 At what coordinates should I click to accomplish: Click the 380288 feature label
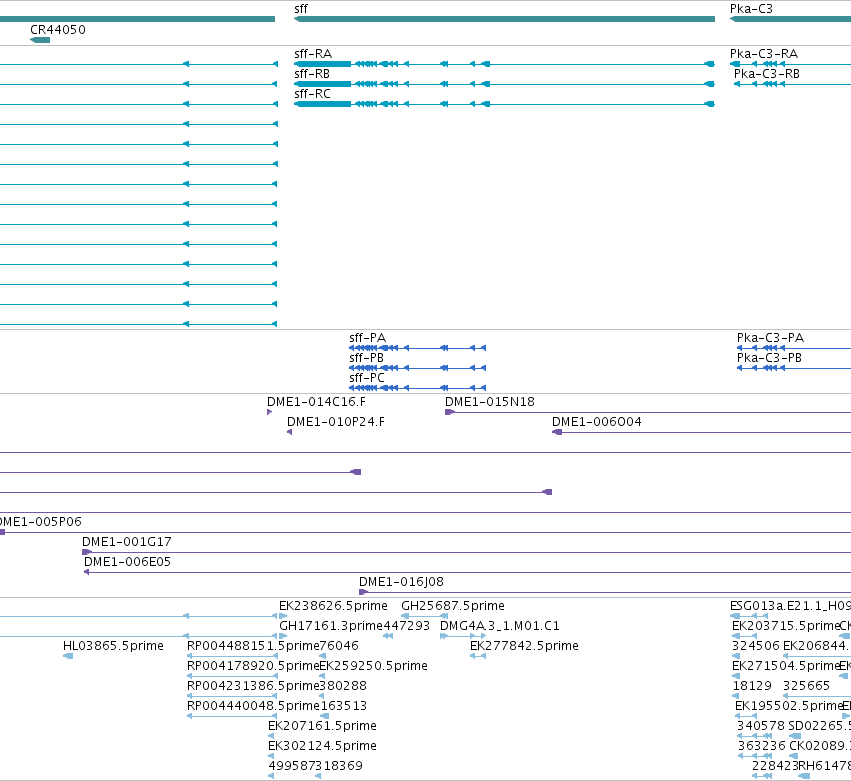pos(343,687)
